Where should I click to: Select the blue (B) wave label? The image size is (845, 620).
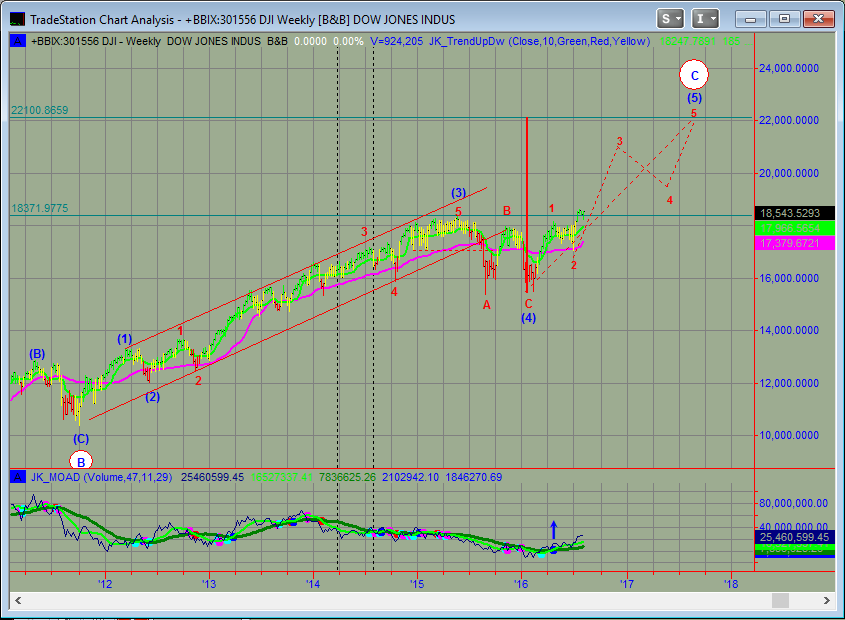tap(37, 354)
